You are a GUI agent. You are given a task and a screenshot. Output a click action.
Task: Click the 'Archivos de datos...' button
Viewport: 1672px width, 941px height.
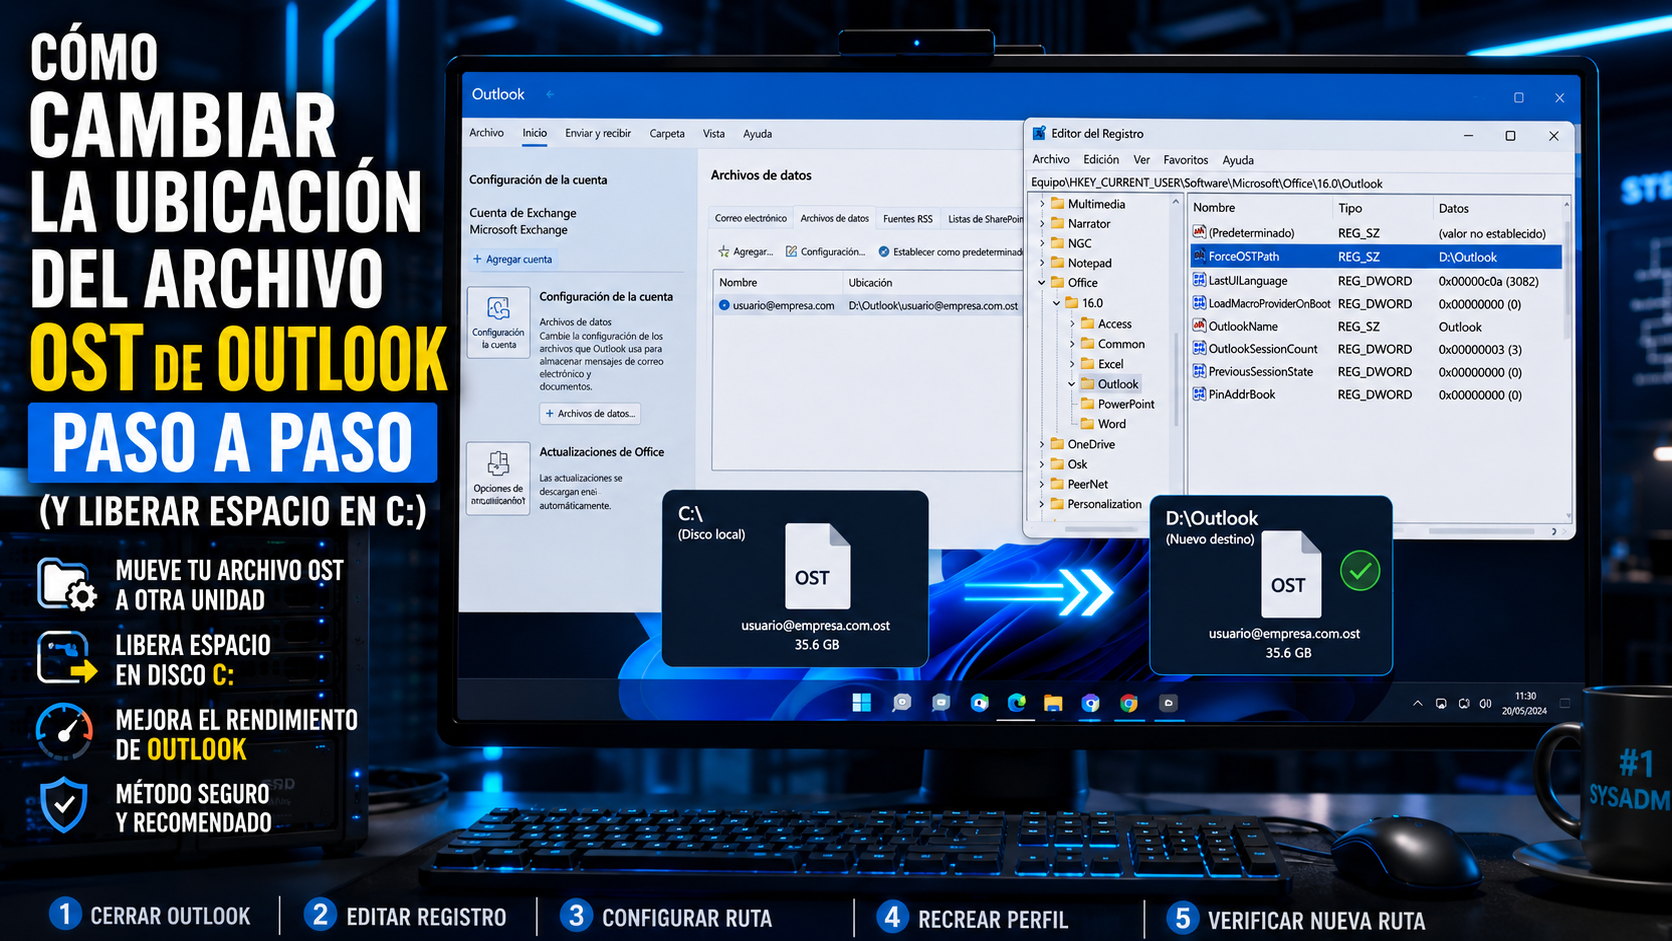coord(590,413)
